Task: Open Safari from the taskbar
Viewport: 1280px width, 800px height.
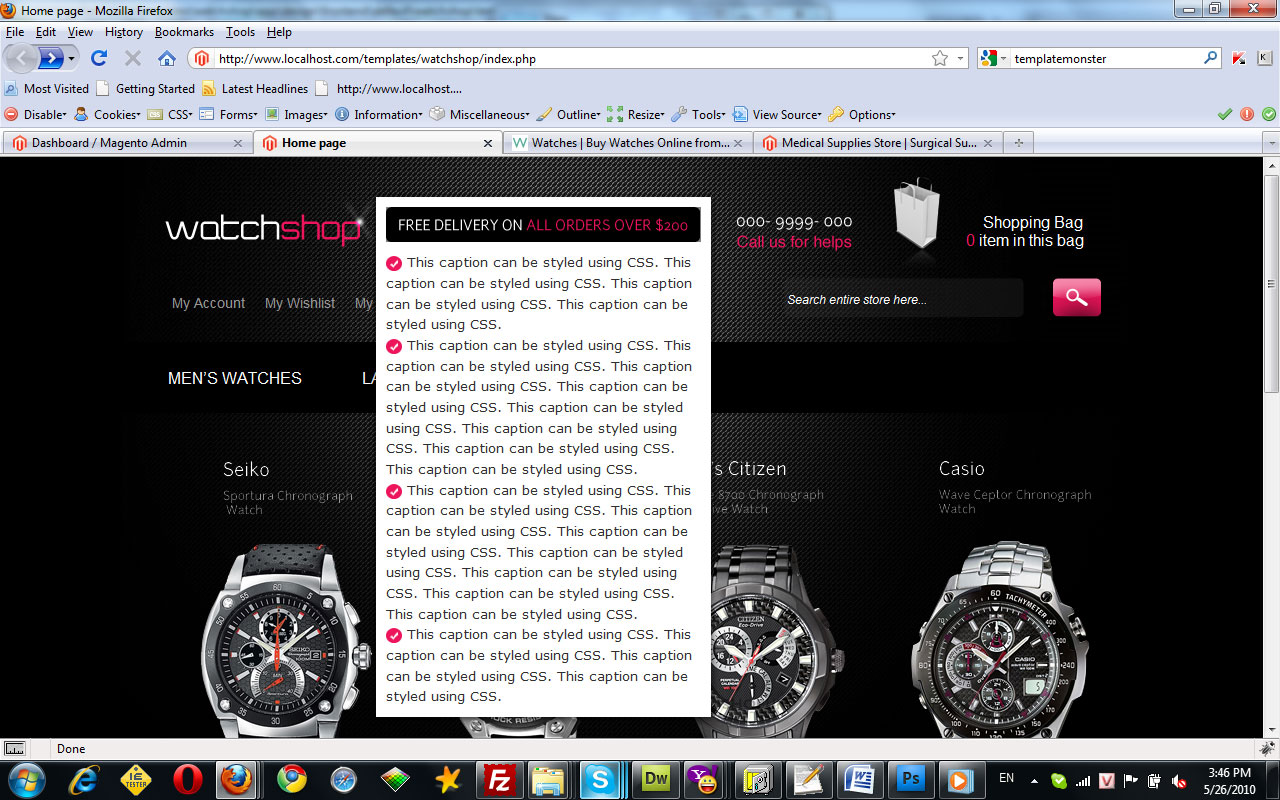Action: (343, 779)
